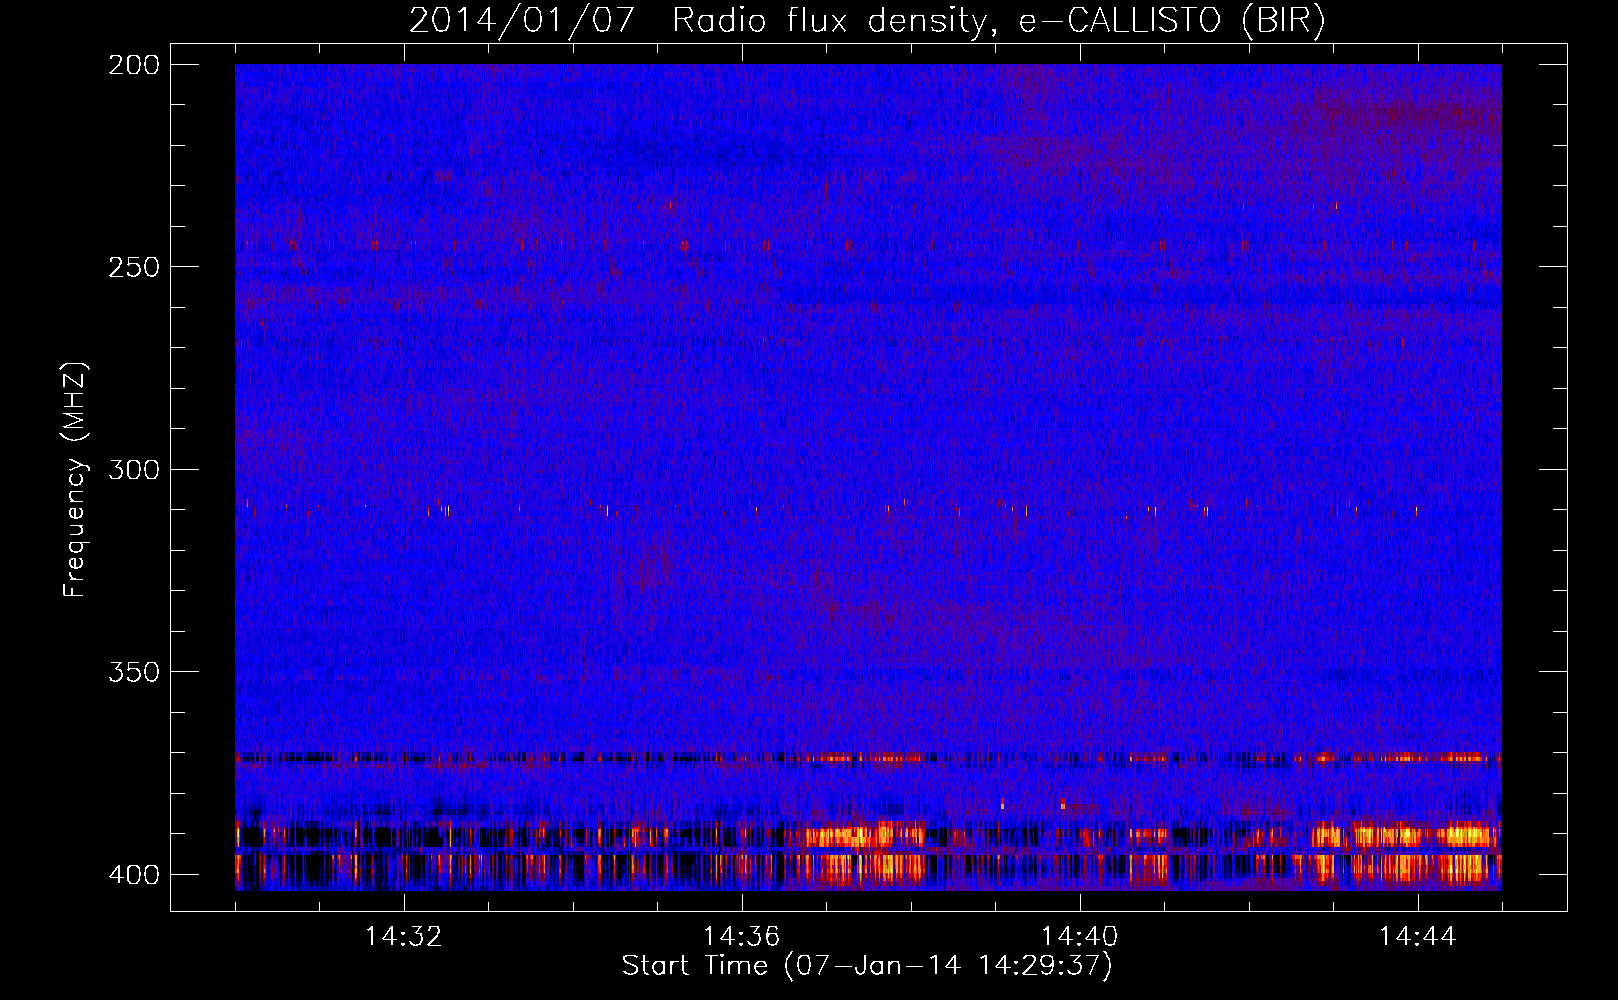
Task: Click the 14:40 time tick label
Action: (x=1080, y=937)
